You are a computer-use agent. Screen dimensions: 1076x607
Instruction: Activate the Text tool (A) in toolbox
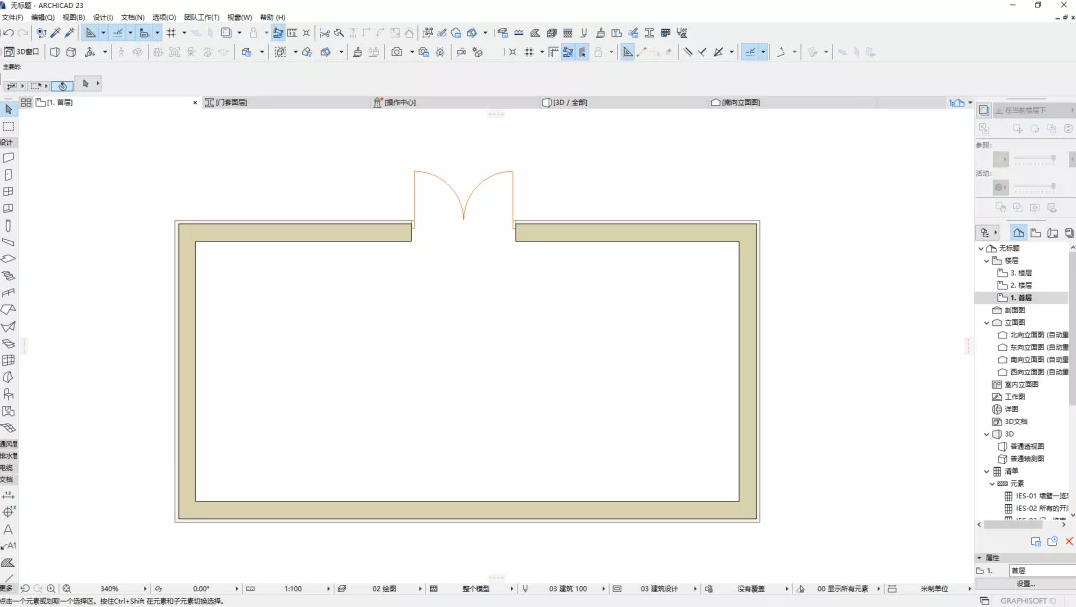tap(8, 529)
